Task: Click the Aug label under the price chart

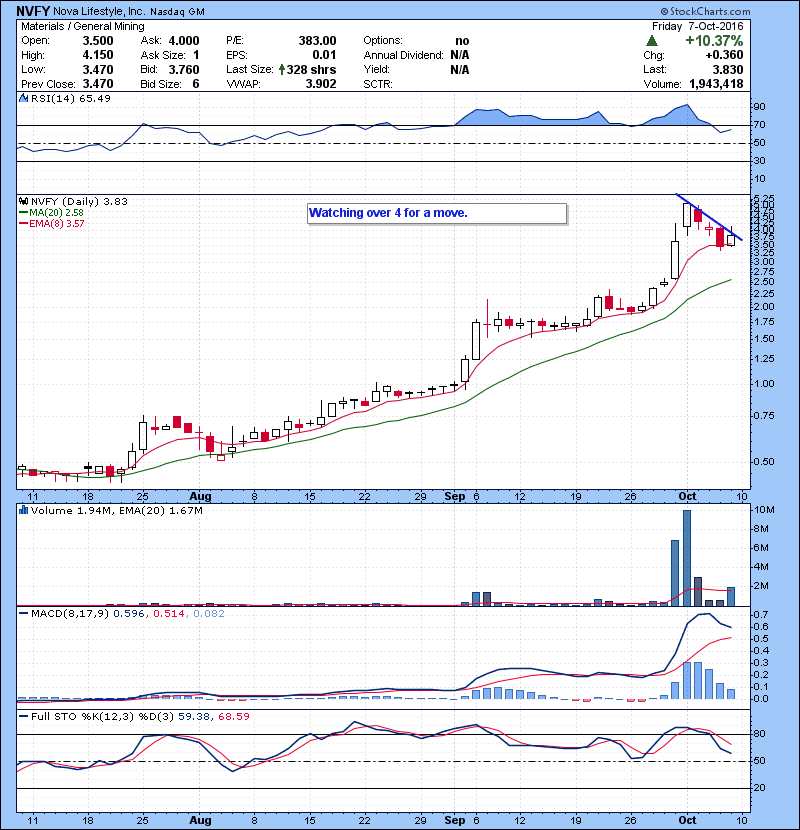Action: pyautogui.click(x=200, y=496)
